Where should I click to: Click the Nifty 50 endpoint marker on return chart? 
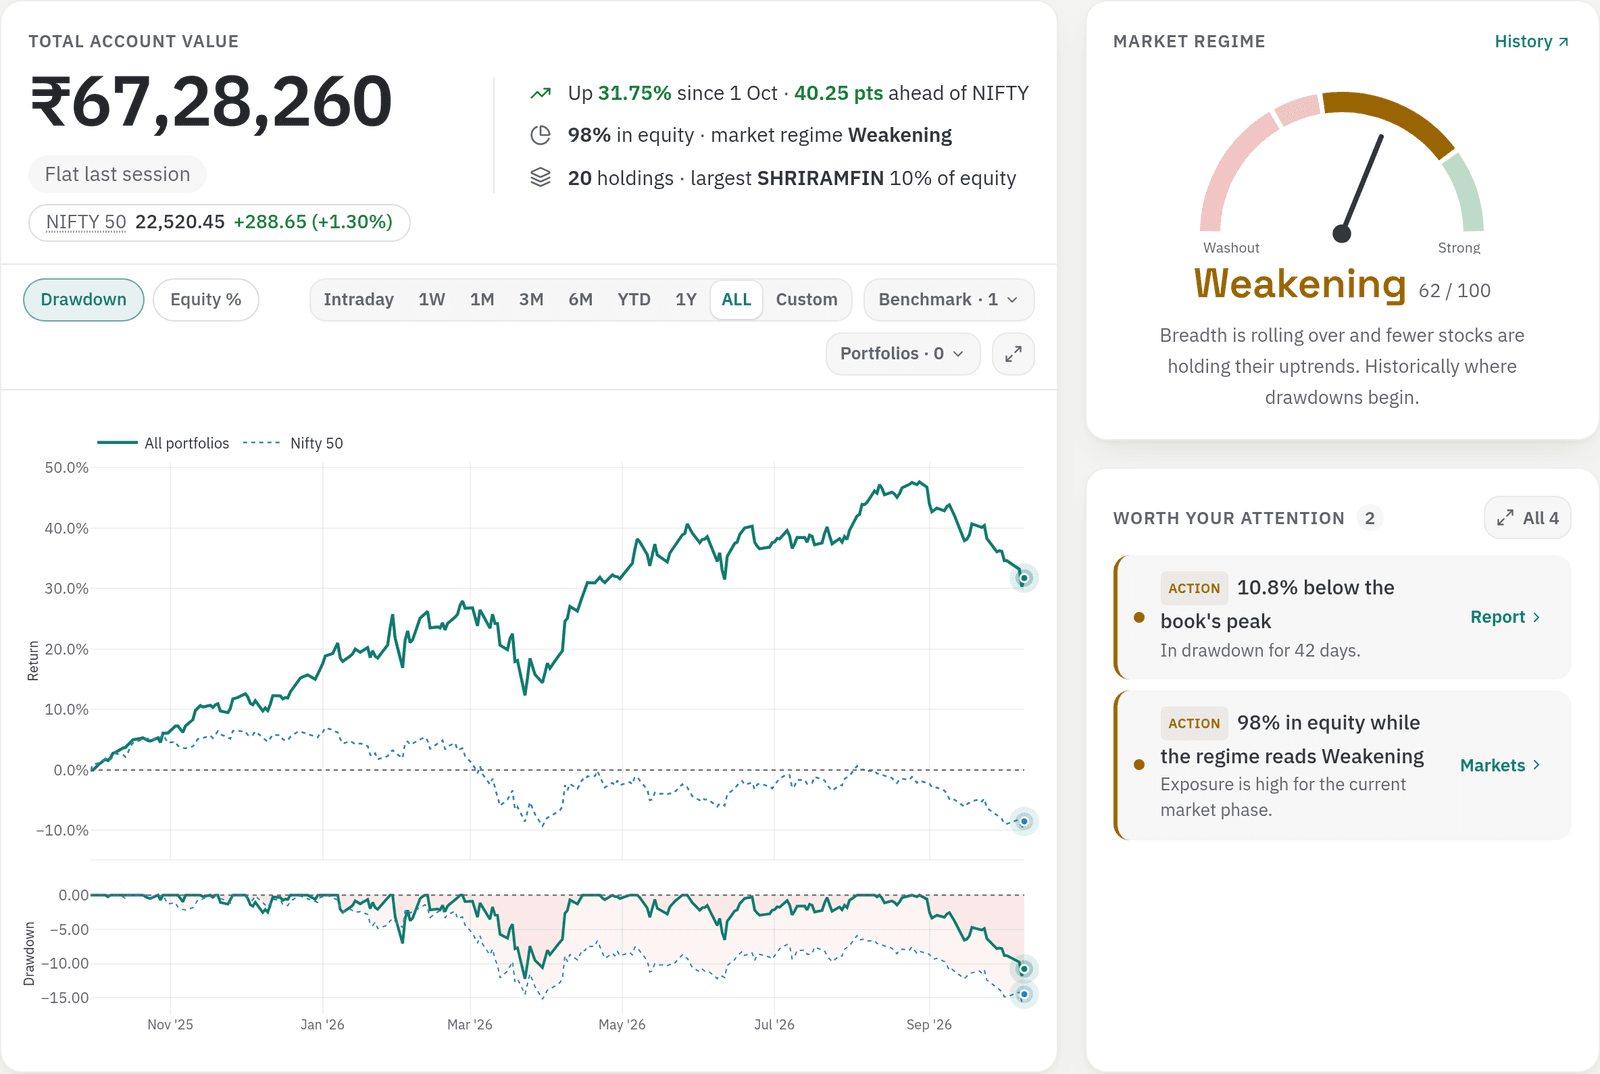pos(1024,821)
